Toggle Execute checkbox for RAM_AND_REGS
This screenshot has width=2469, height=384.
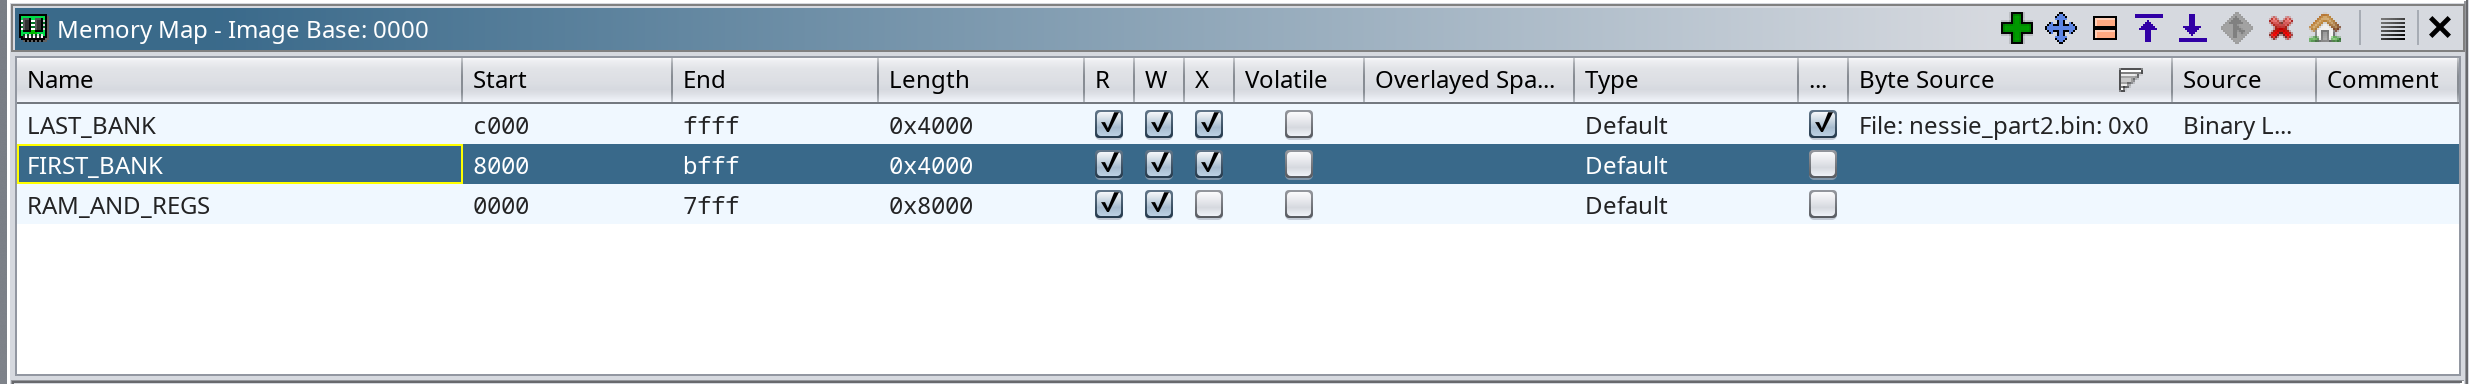click(x=1209, y=205)
